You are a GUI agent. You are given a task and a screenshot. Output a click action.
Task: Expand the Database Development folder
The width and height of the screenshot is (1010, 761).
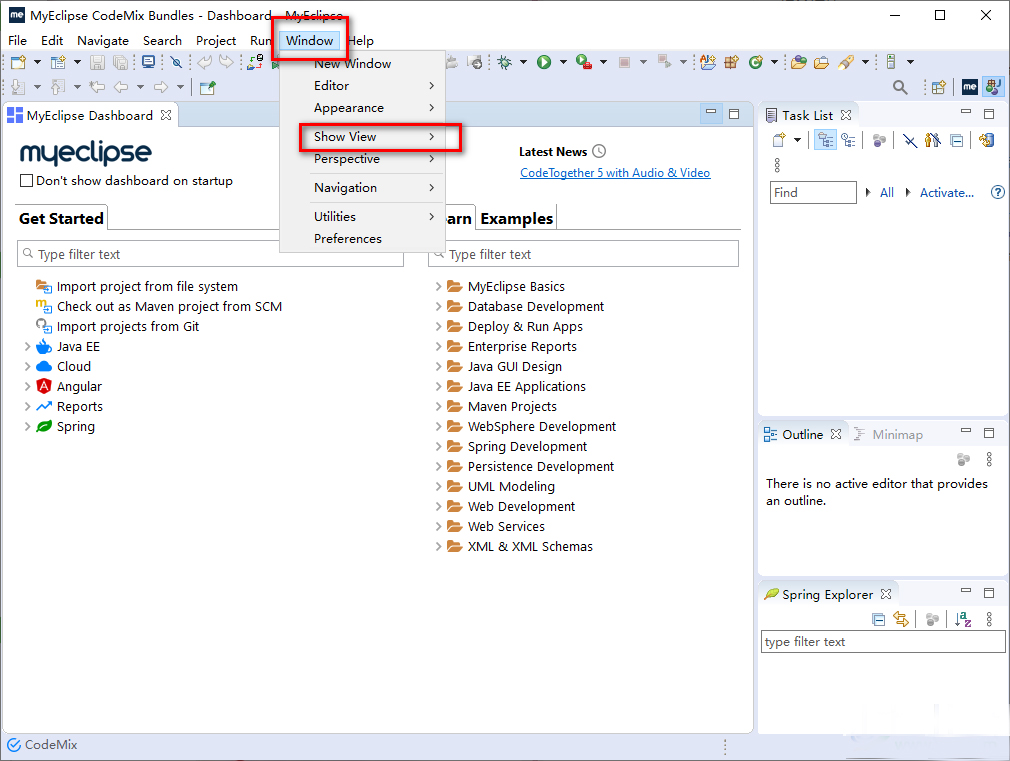(x=438, y=307)
